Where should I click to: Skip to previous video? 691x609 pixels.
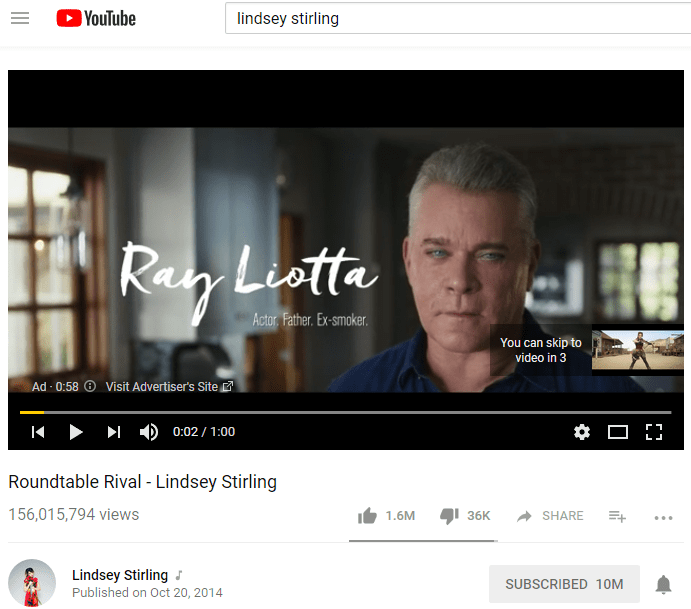click(38, 432)
